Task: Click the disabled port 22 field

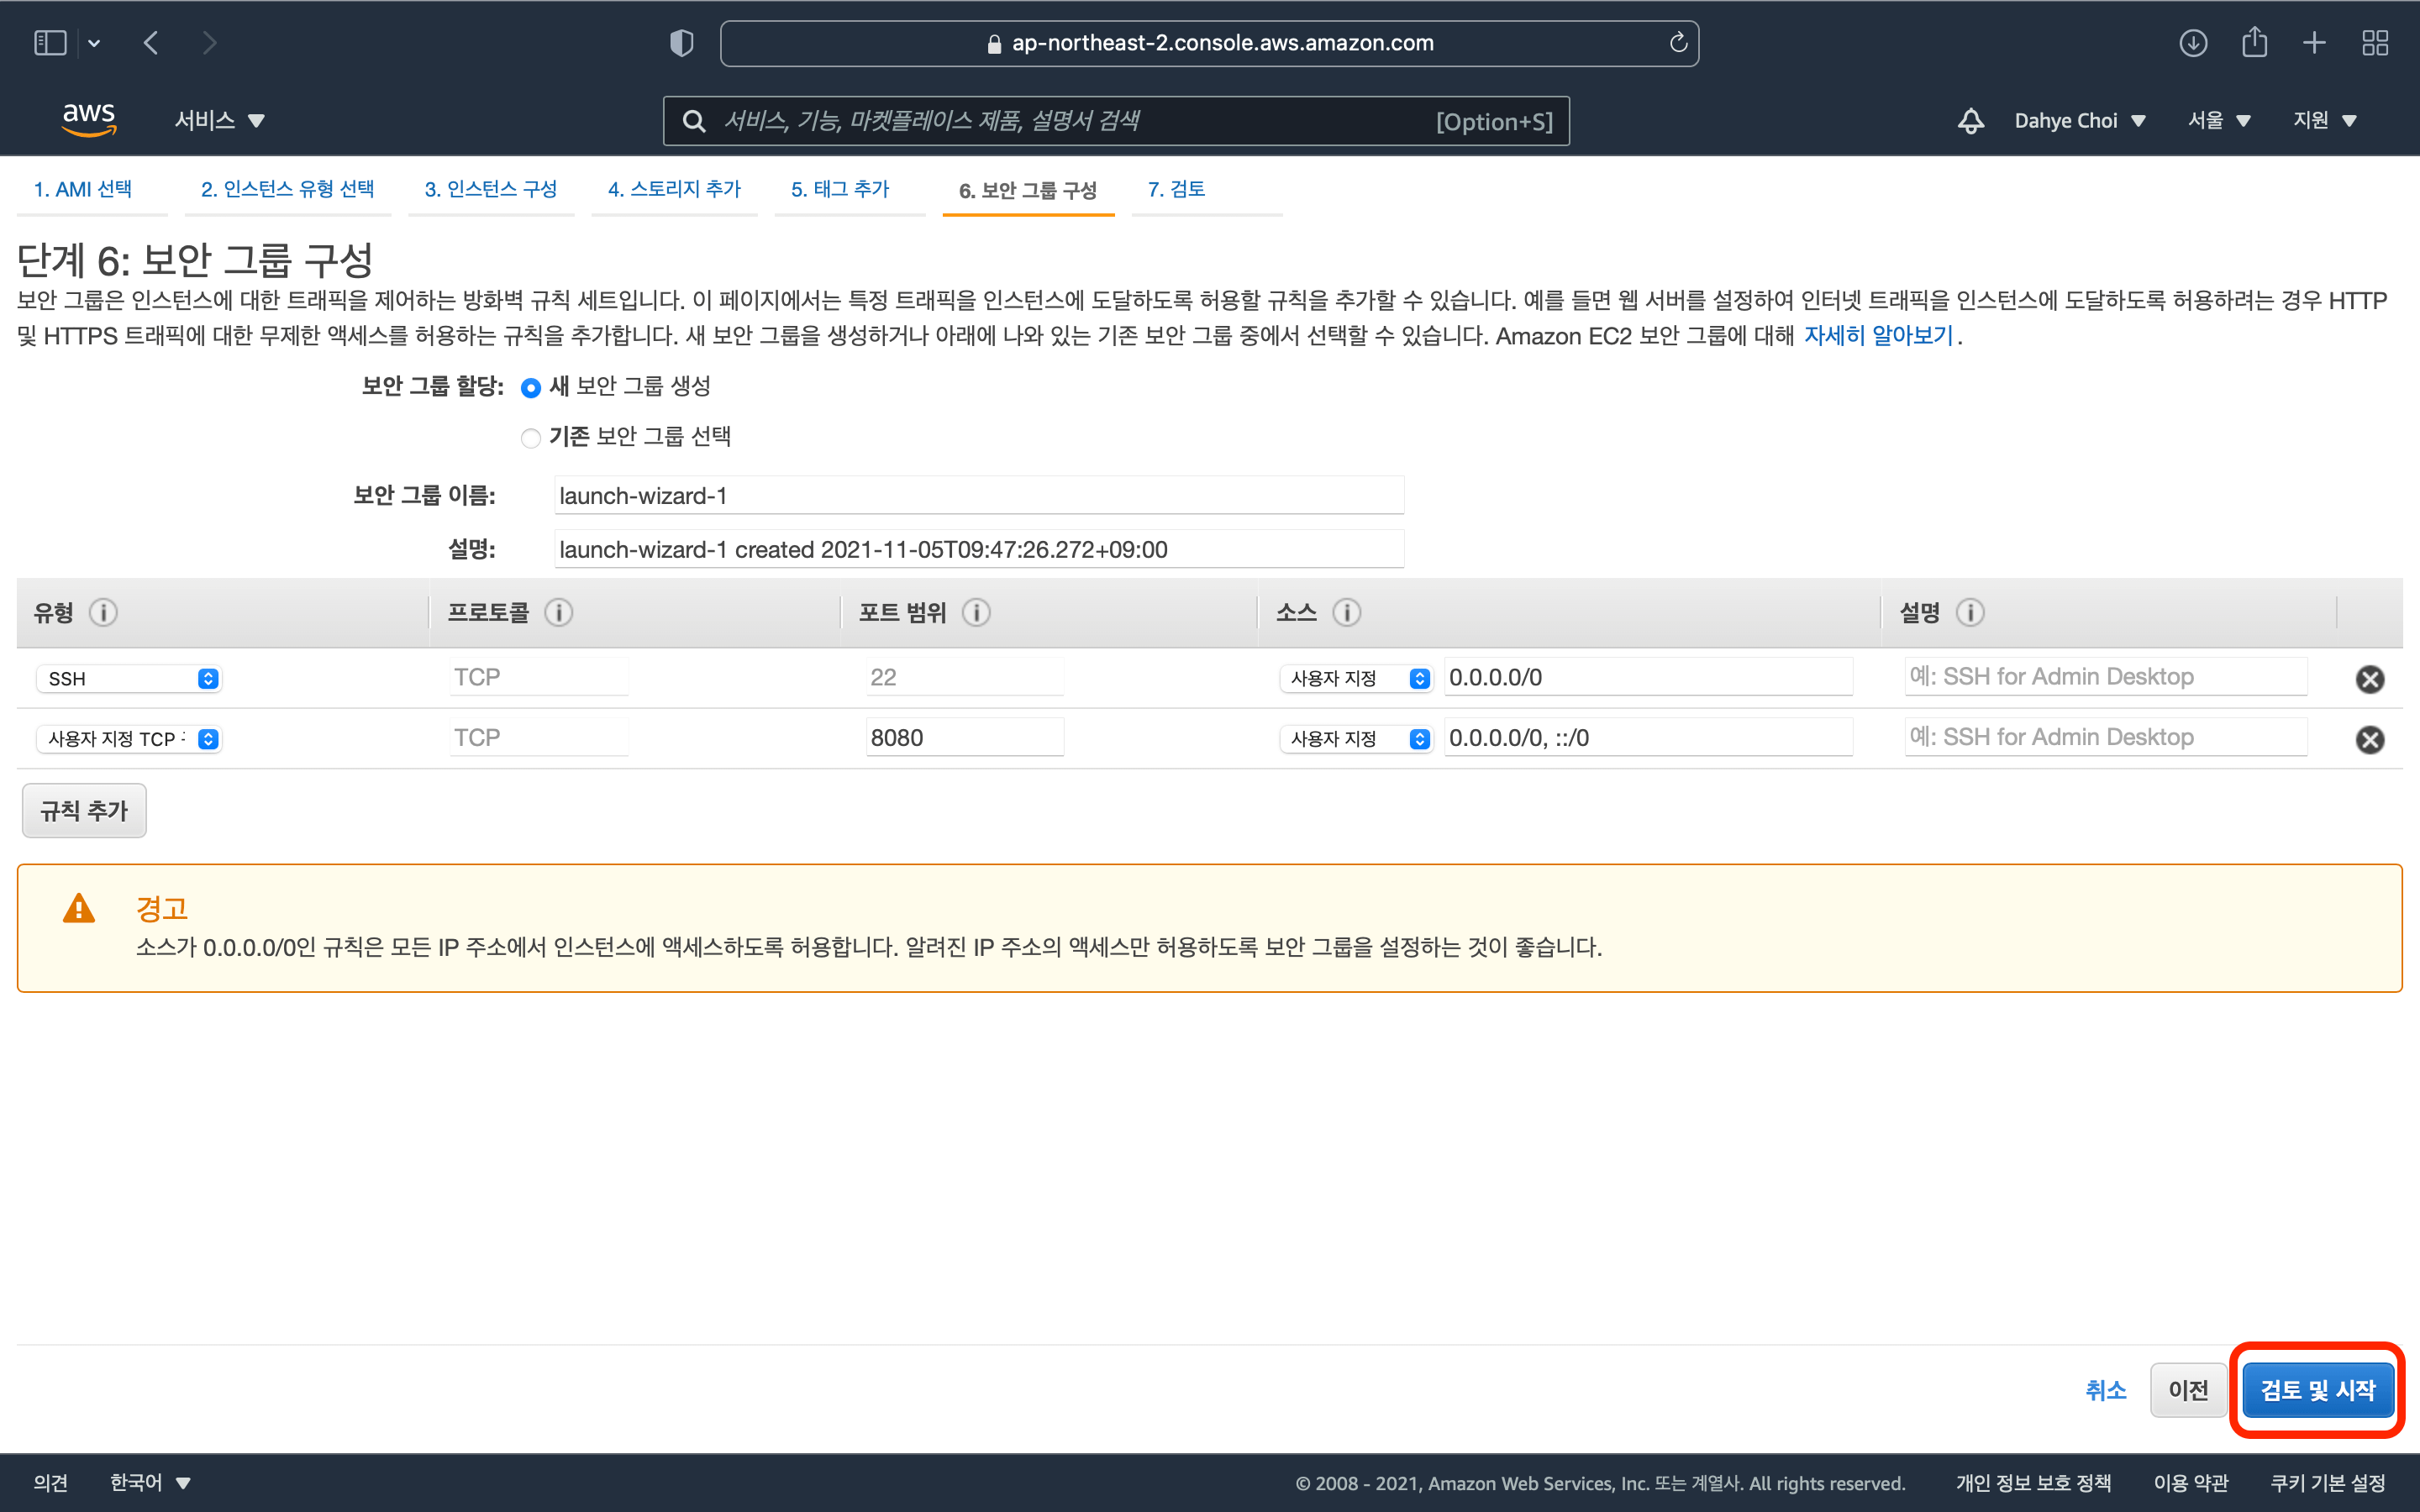Action: click(x=965, y=677)
